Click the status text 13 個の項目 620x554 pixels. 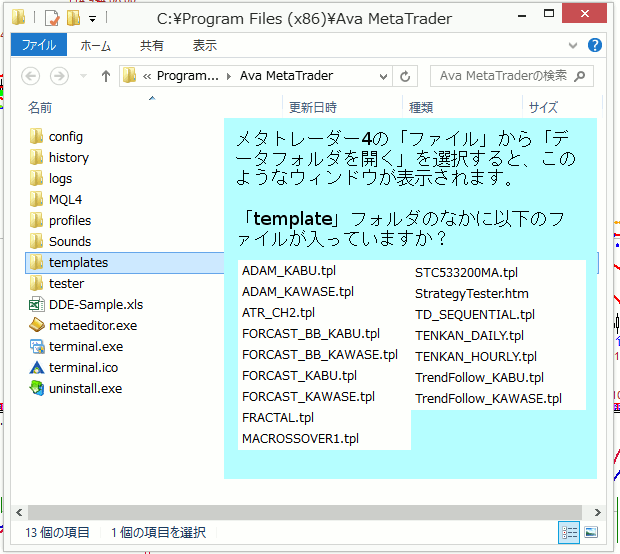58,533
